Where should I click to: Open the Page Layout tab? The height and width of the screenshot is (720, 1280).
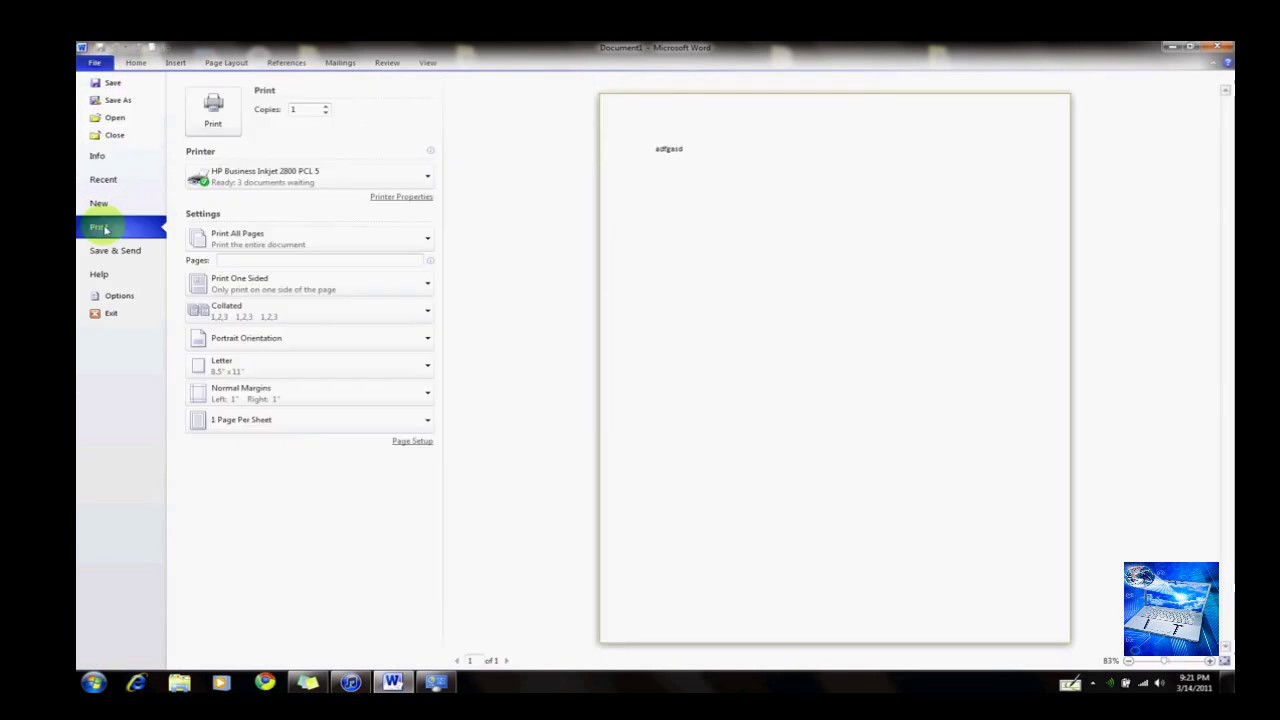point(226,63)
